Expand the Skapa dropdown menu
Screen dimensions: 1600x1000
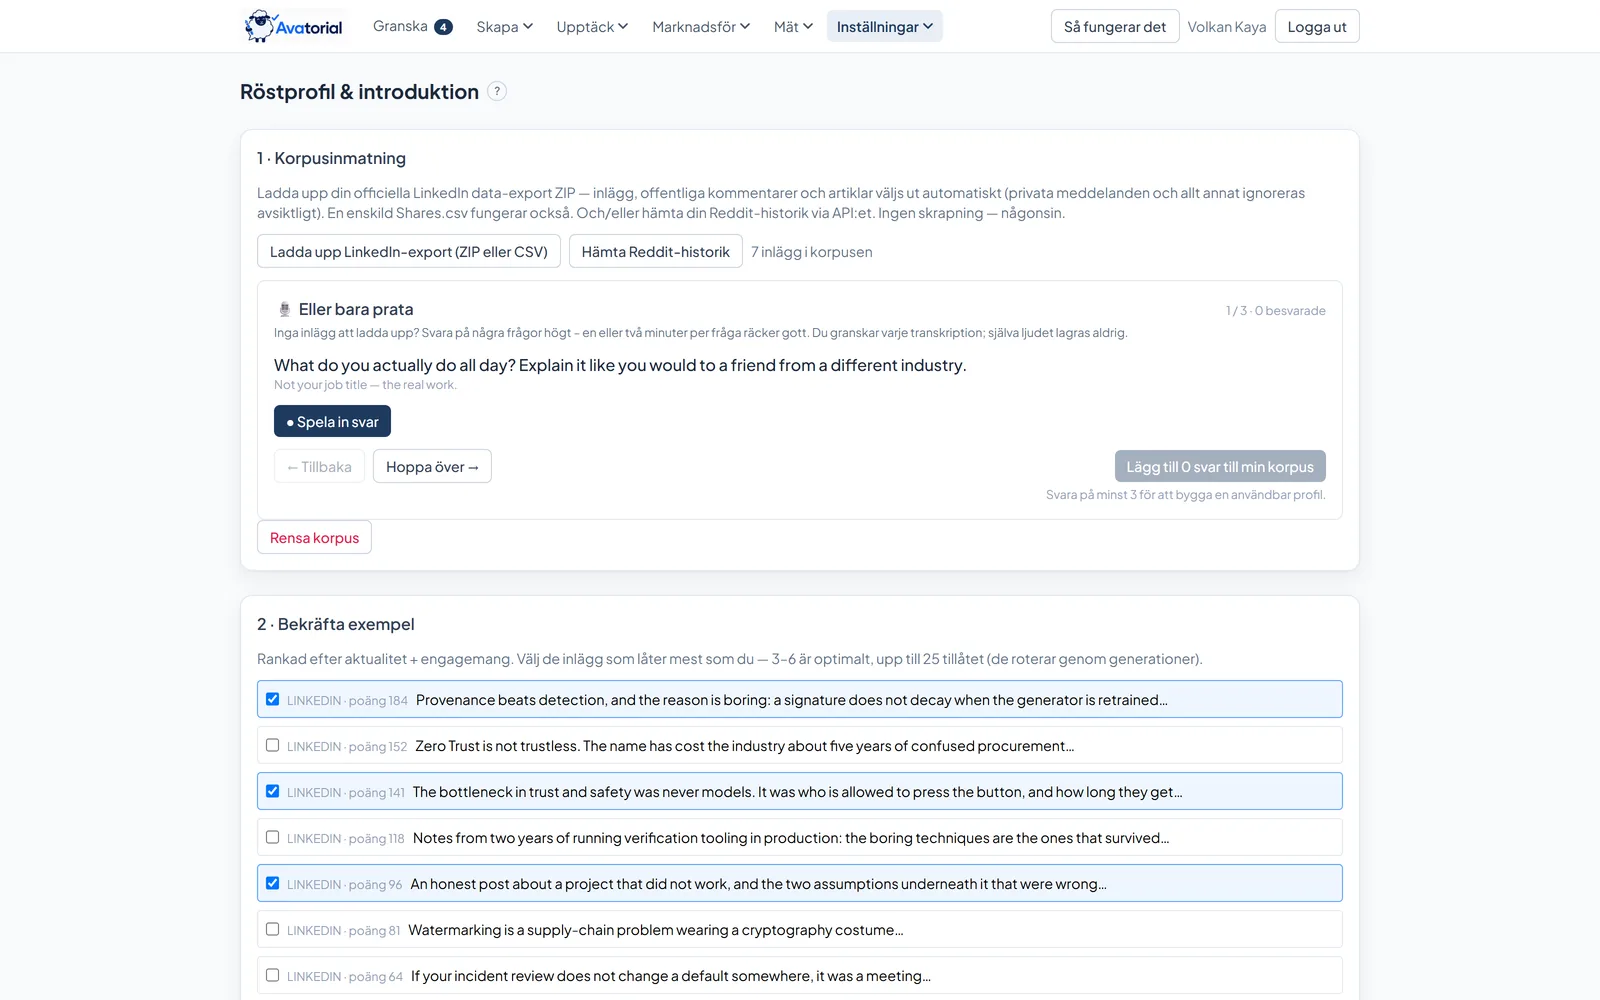click(x=505, y=27)
